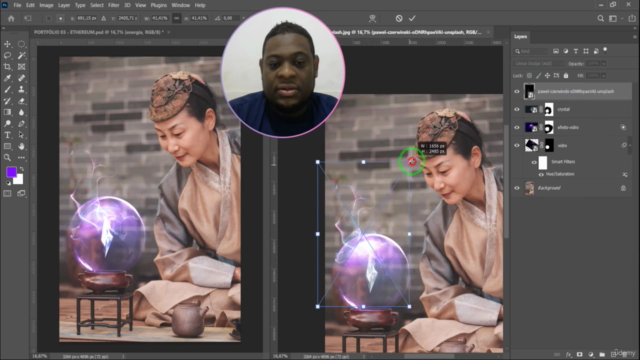Toggle relative positioning triangle for reference point
The height and width of the screenshot is (360, 640).
(x=104, y=18)
